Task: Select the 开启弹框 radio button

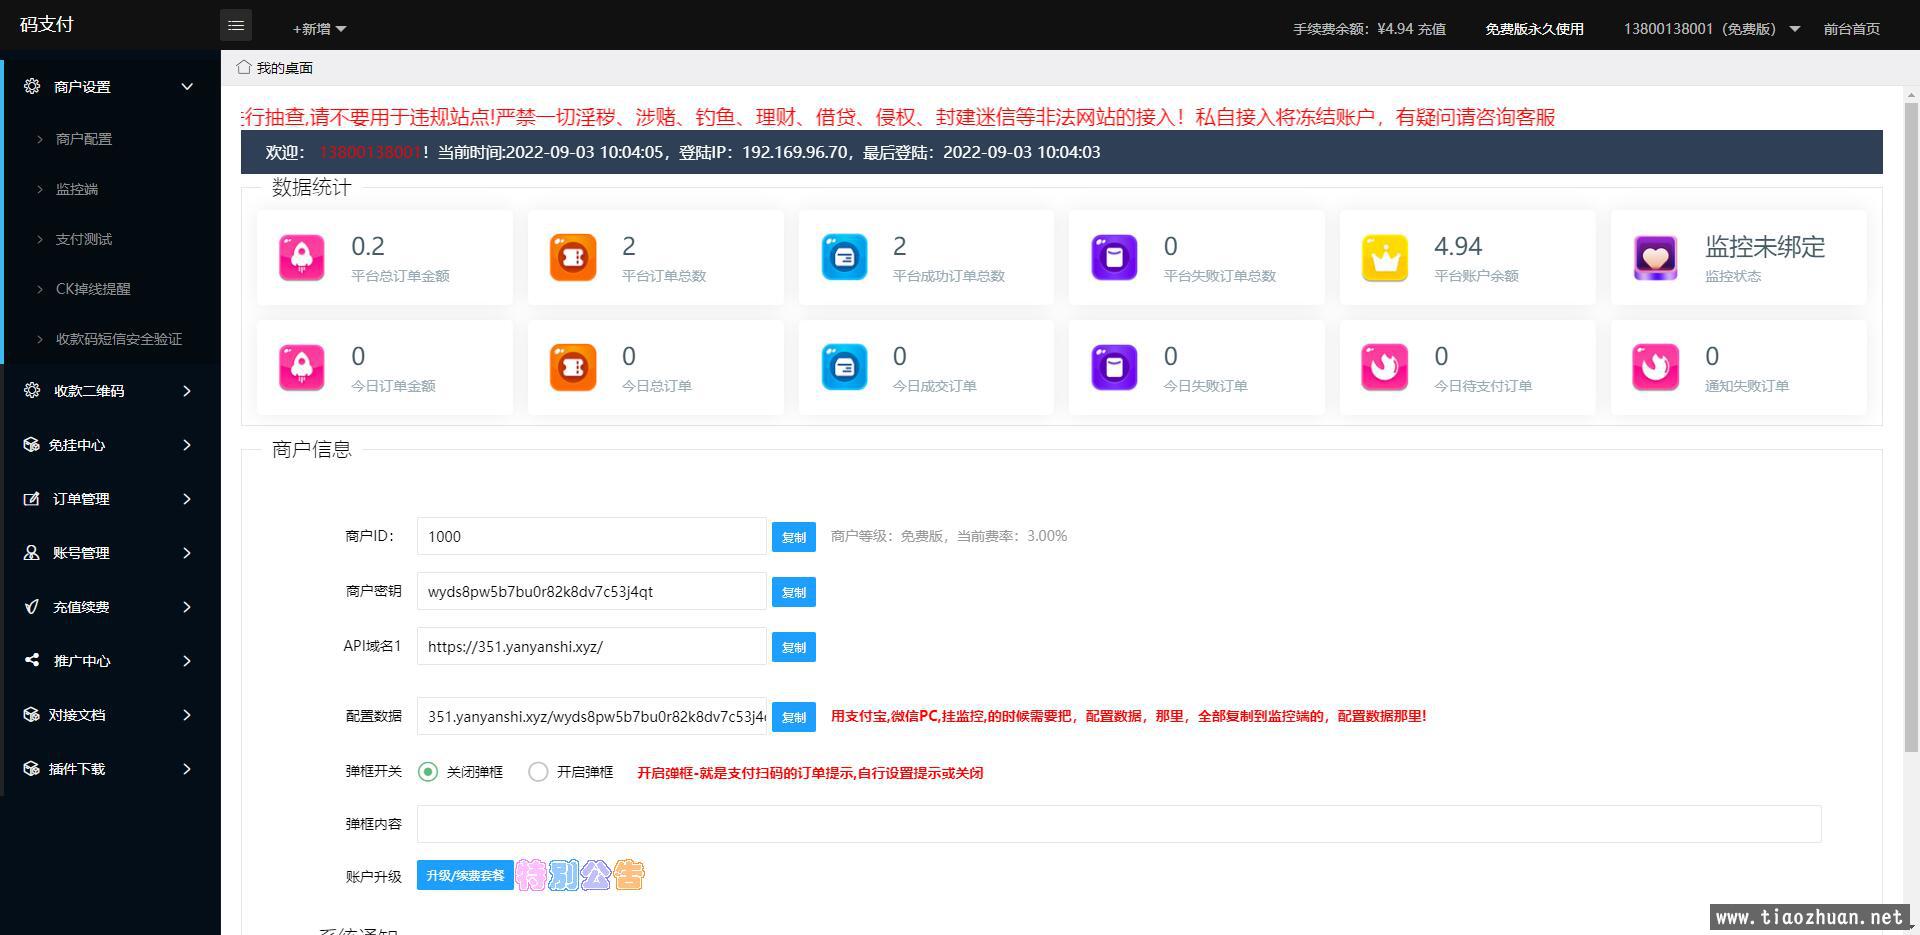Action: tap(538, 772)
